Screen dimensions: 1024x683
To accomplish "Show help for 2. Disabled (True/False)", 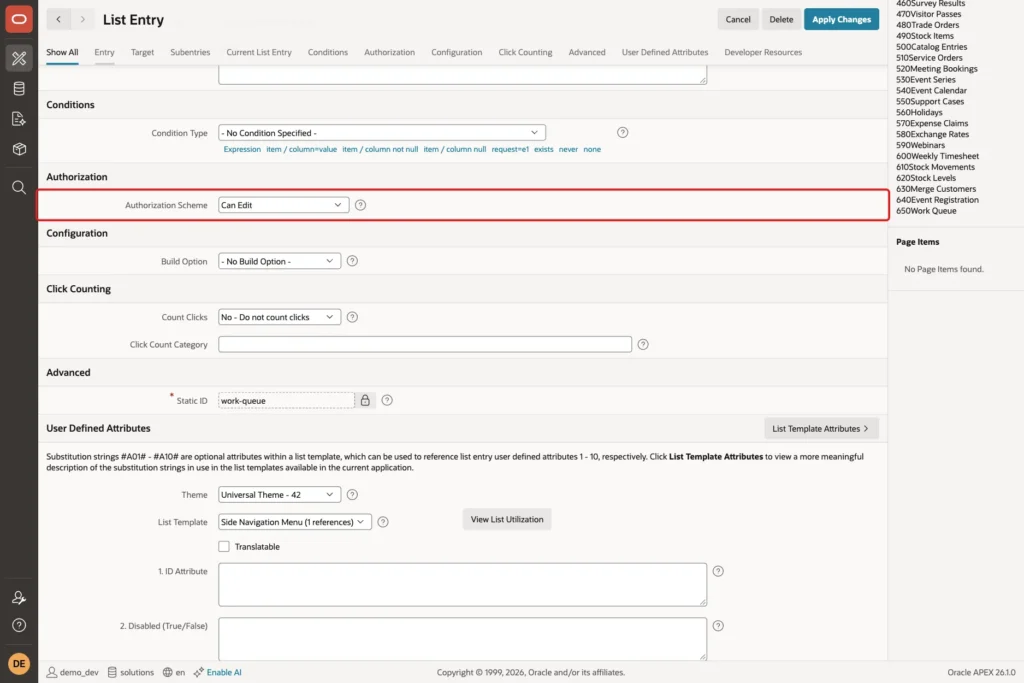I will (x=718, y=626).
